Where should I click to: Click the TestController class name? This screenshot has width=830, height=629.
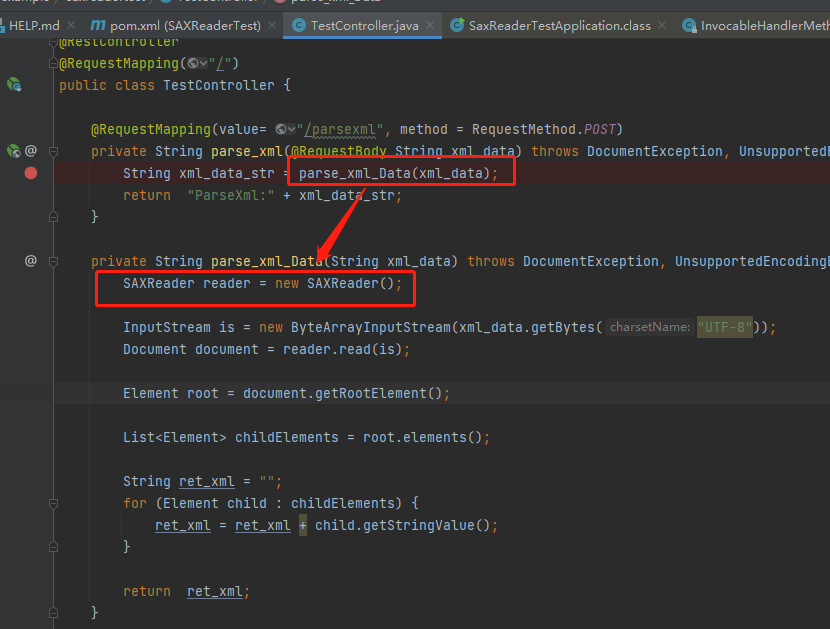[219, 85]
